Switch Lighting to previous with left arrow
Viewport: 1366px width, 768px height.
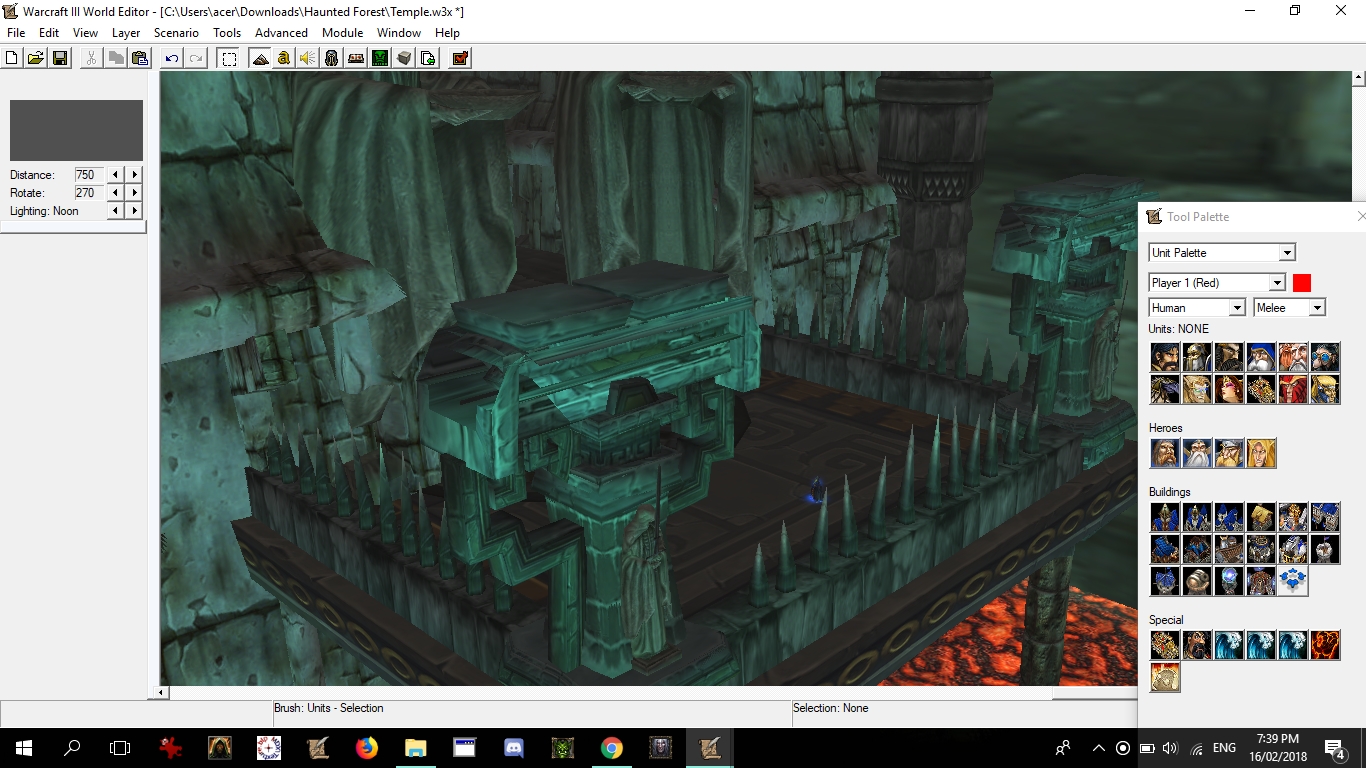pos(116,211)
